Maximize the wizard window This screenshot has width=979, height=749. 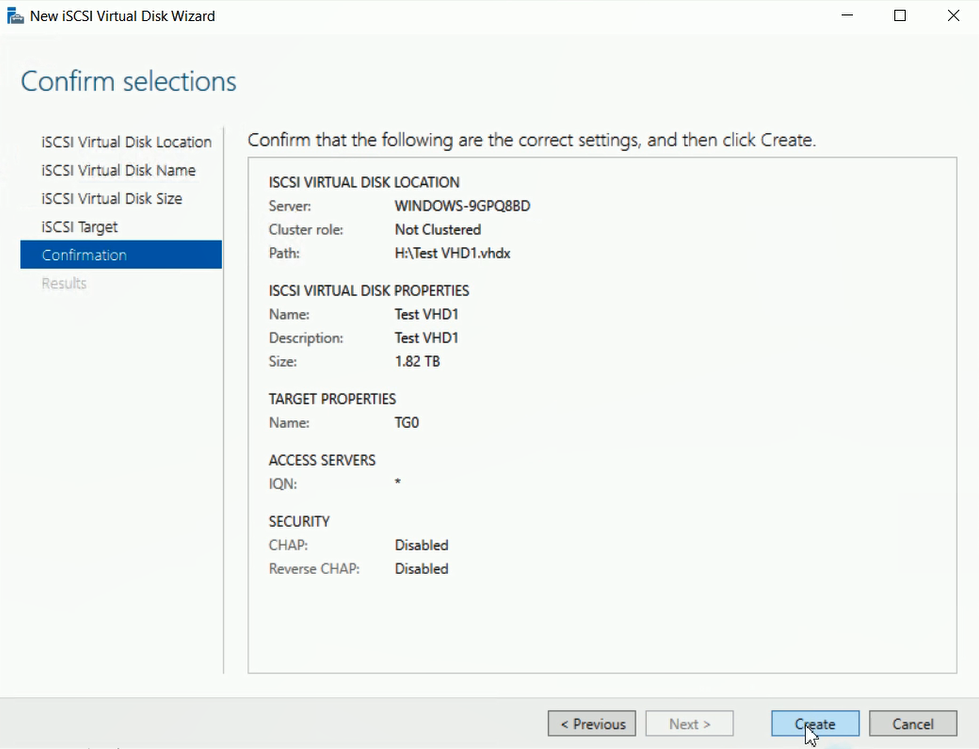click(900, 16)
